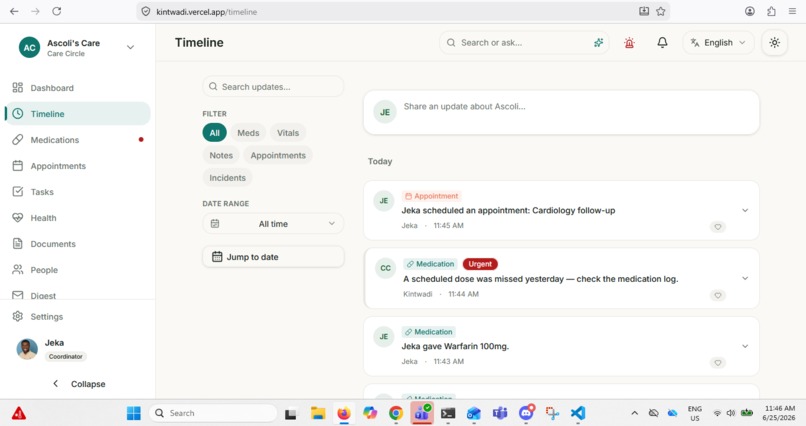This screenshot has height=426, width=806.
Task: Click the Appointments calendar icon in sidebar
Action: [x=17, y=165]
